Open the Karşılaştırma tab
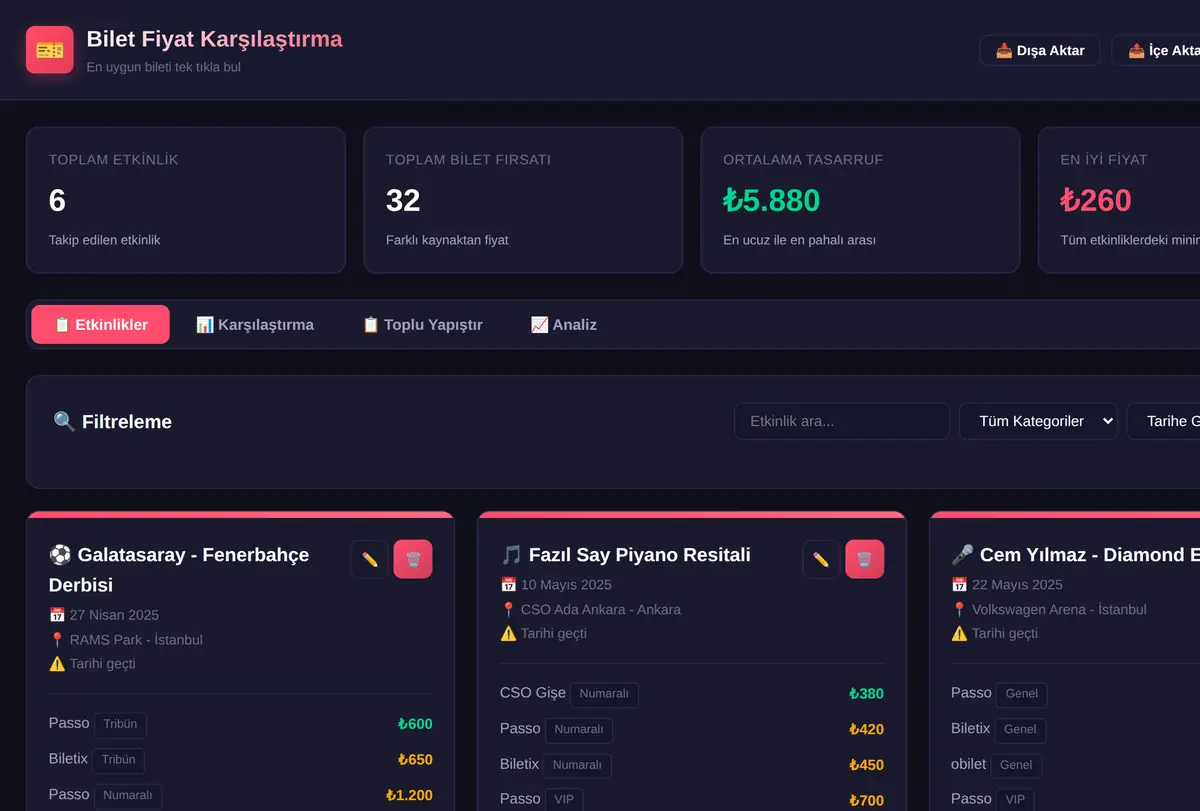The height and width of the screenshot is (811, 1200). [255, 325]
